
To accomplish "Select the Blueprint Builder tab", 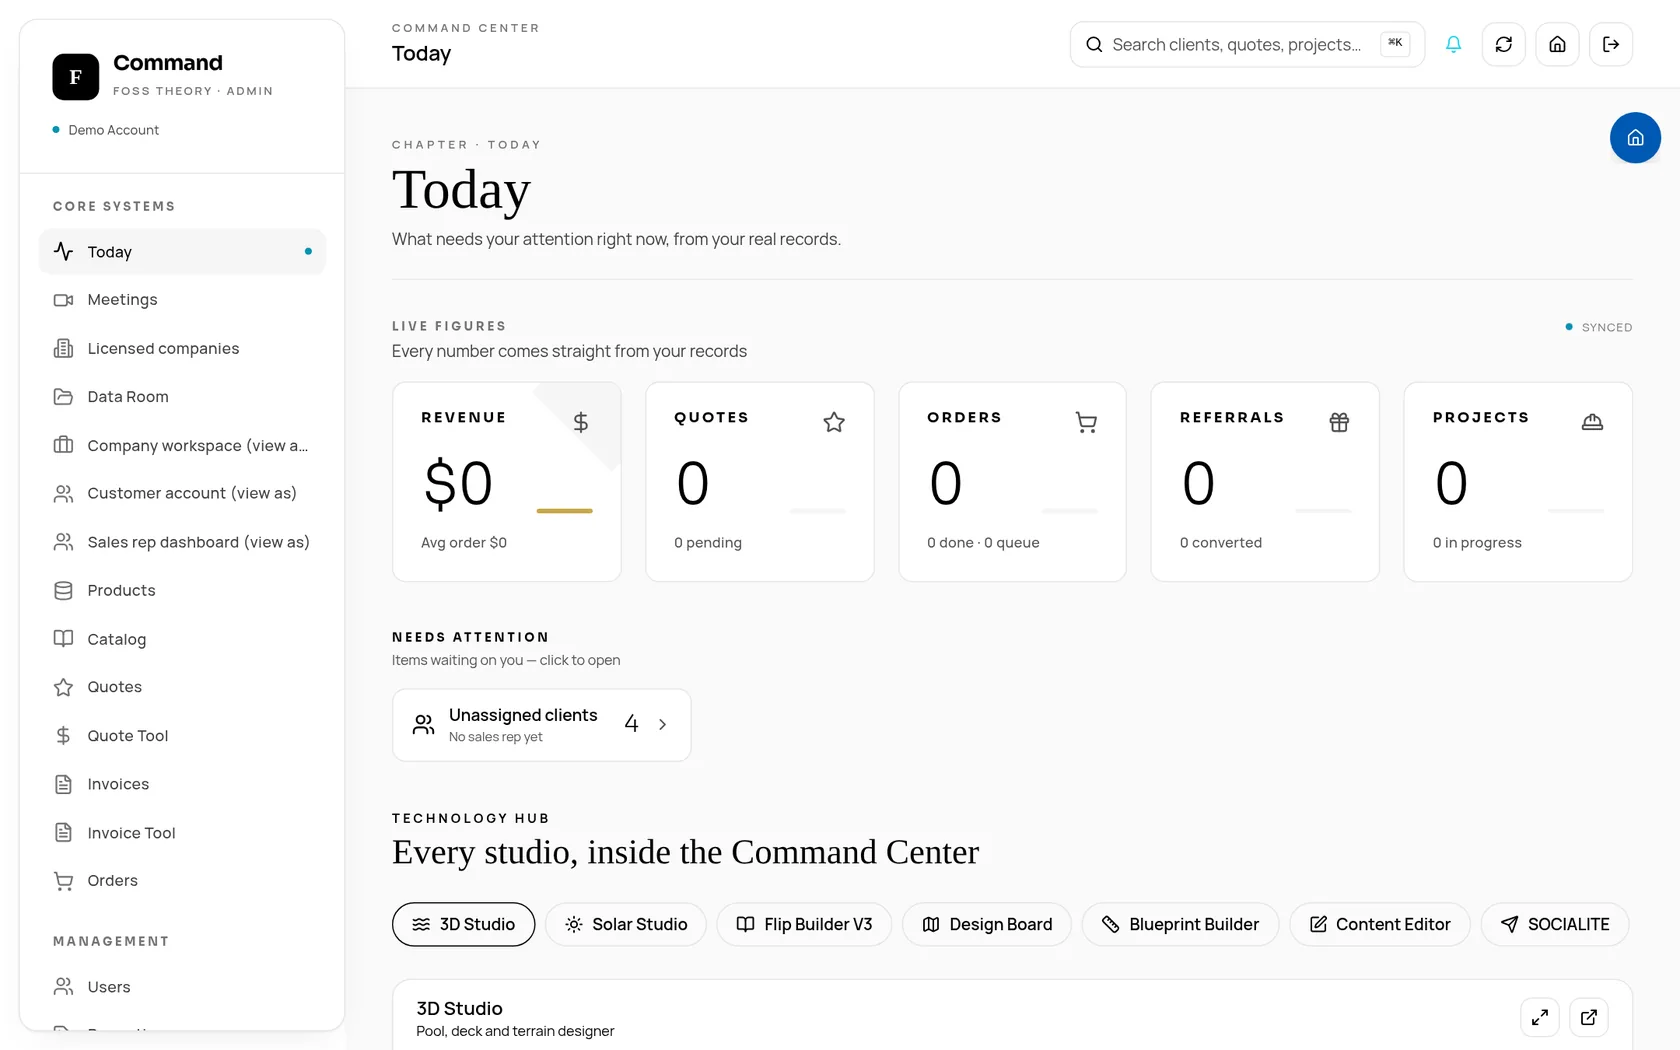I will click(1180, 924).
